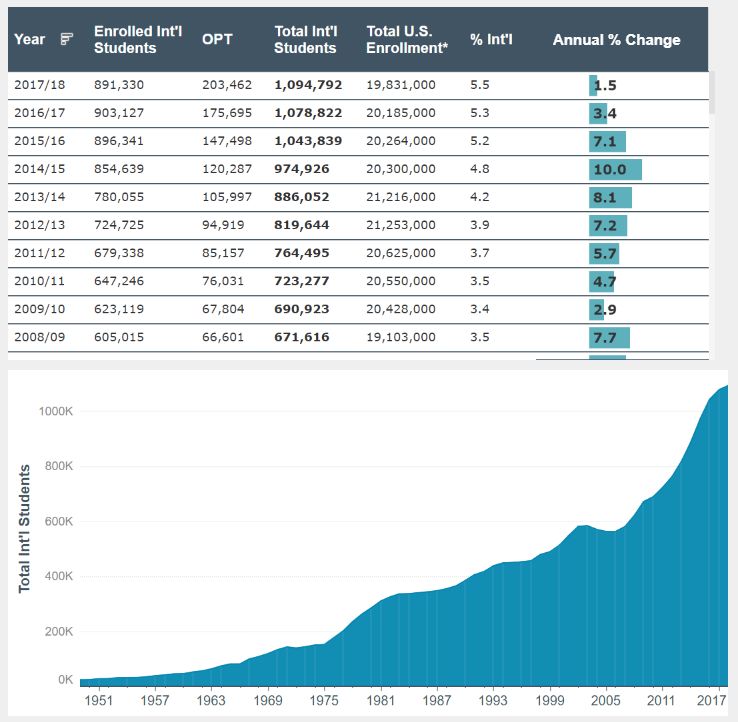Click the enrolled value 854,639
Viewport: 738px width, 722px height.
click(x=119, y=169)
